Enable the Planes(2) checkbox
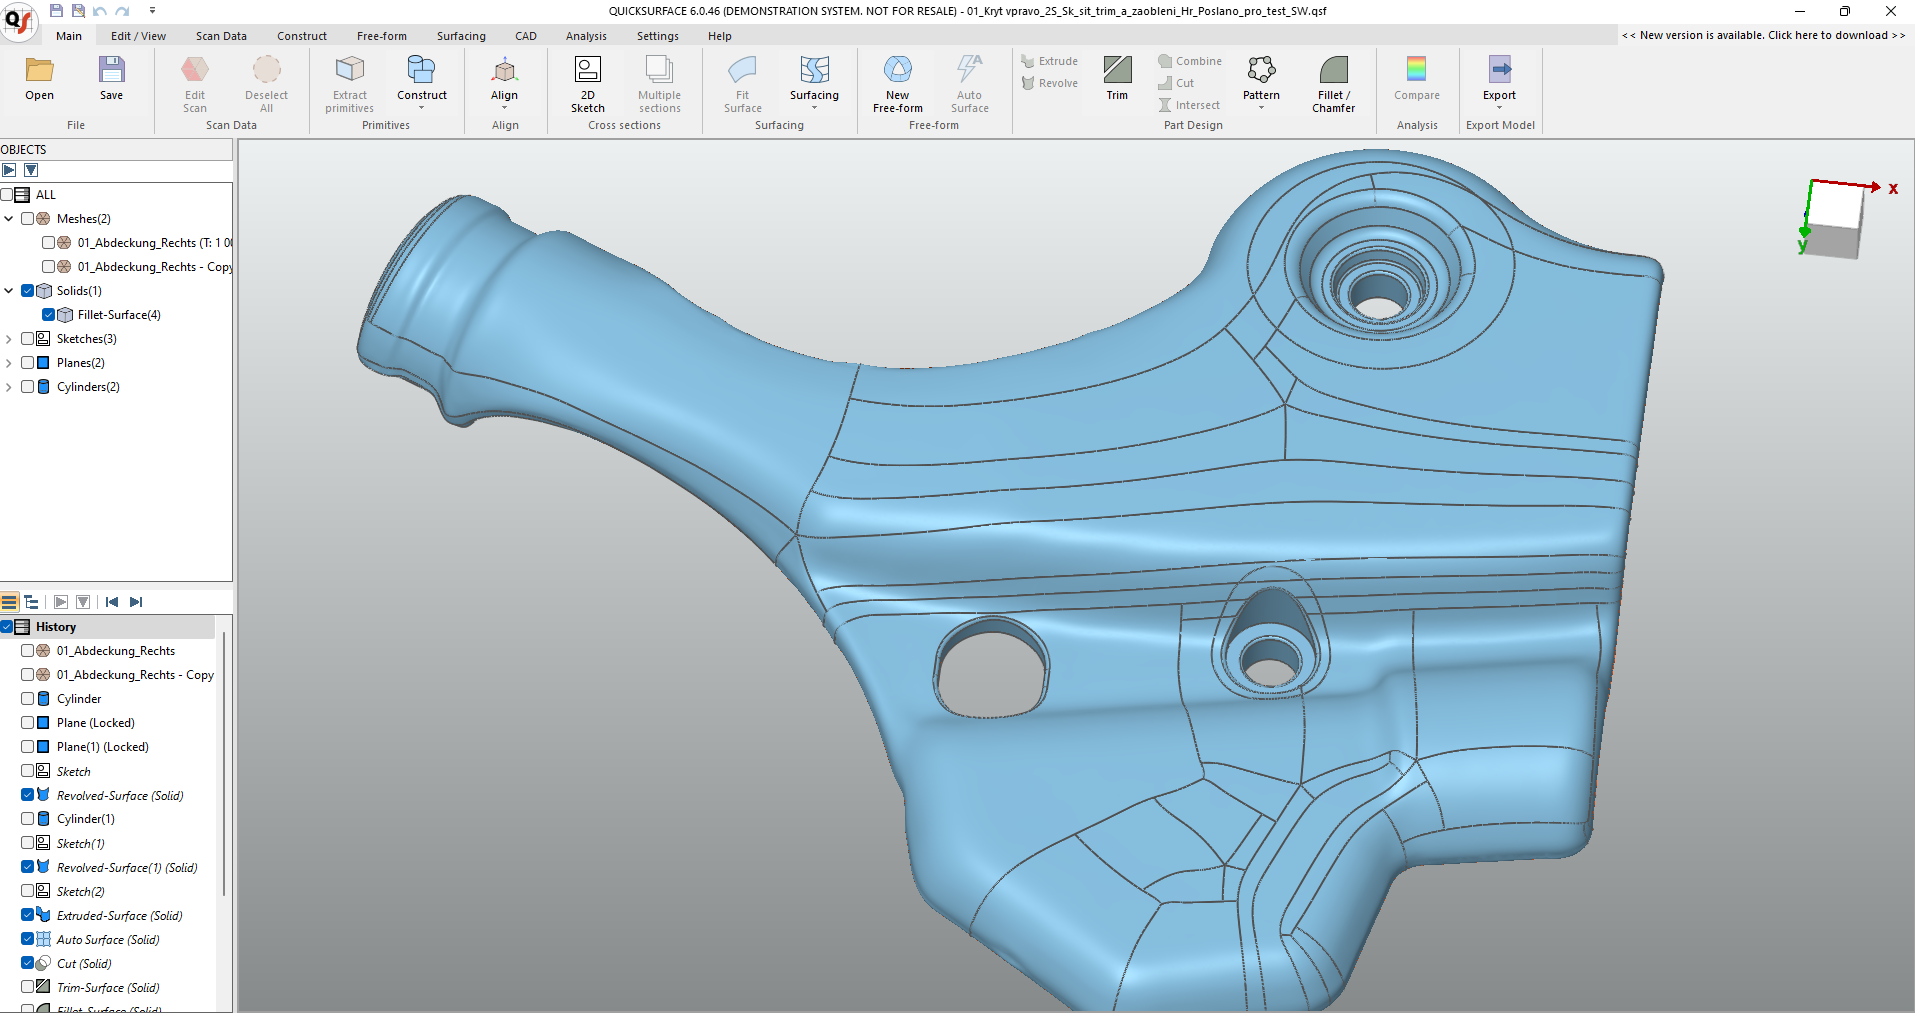1915x1013 pixels. pos(28,363)
